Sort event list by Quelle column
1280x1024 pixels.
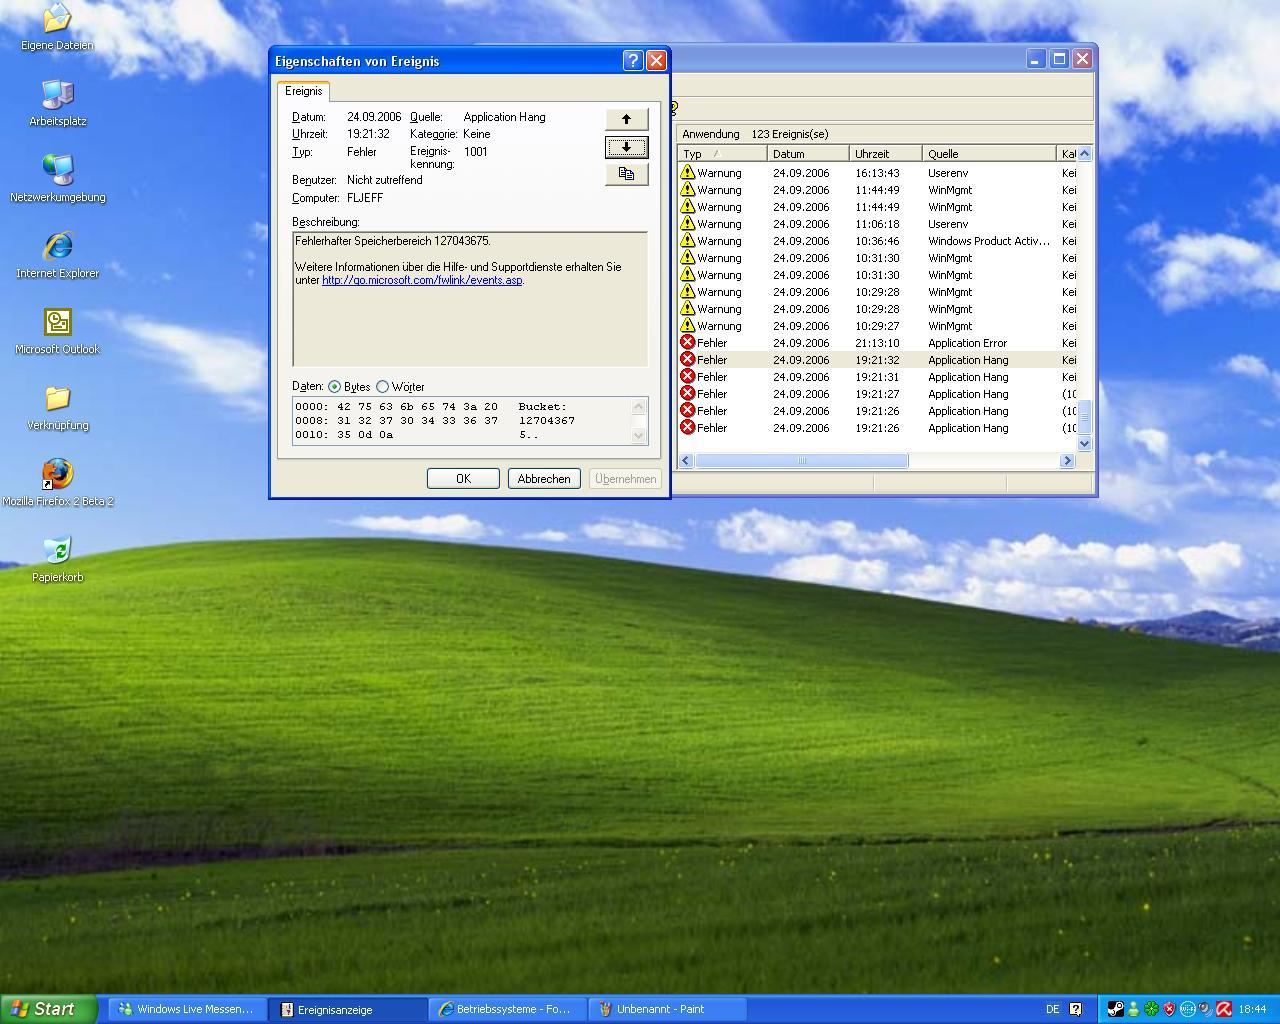click(x=989, y=154)
